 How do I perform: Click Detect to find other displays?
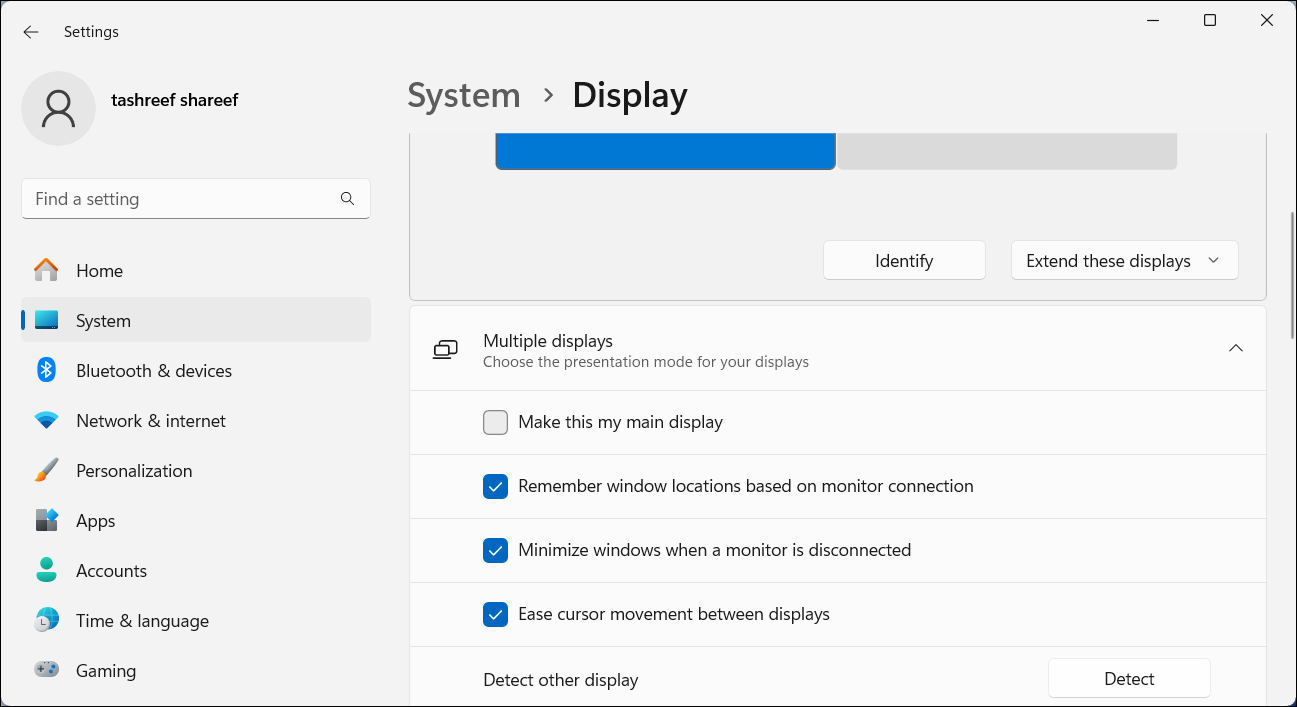point(1129,678)
